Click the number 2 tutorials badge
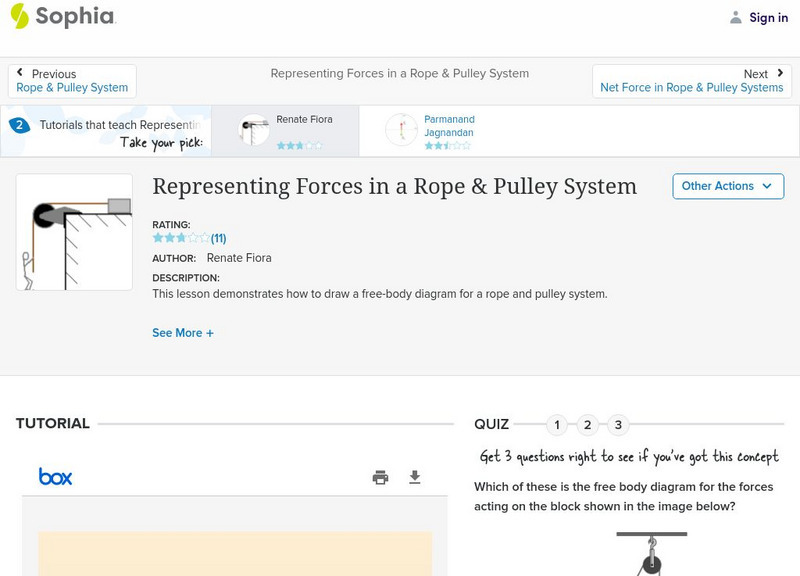 coord(19,125)
